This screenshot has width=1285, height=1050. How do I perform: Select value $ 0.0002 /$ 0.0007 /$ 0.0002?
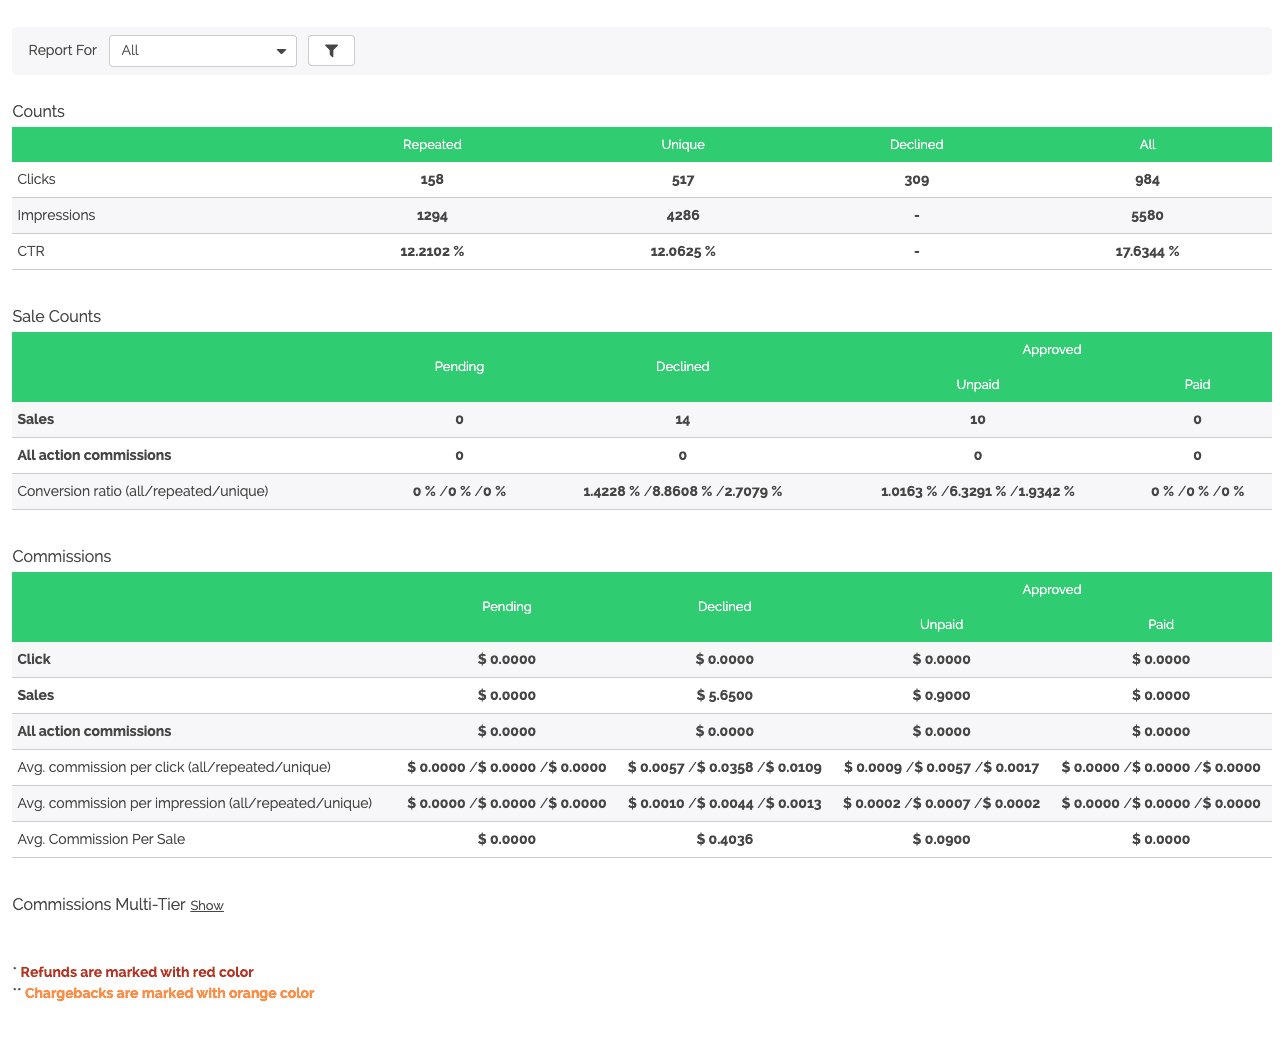(942, 804)
